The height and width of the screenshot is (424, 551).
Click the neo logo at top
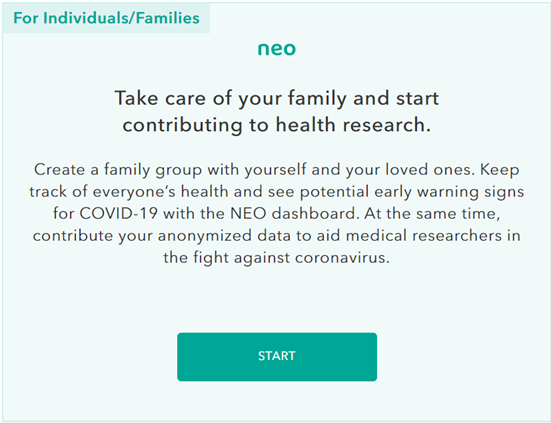[277, 48]
